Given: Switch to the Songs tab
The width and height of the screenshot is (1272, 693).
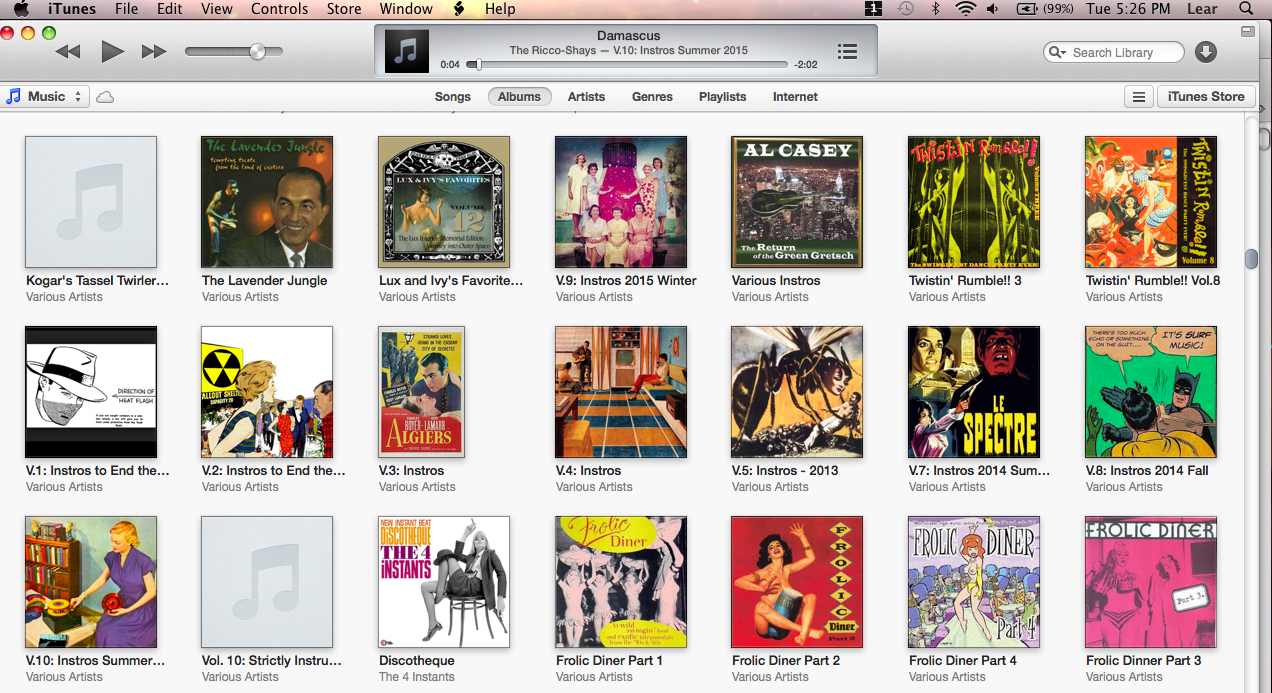Looking at the screenshot, I should tap(452, 97).
